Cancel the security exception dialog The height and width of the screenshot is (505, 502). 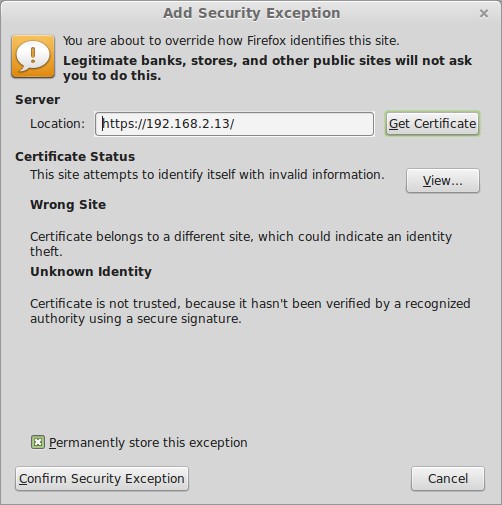[448, 479]
